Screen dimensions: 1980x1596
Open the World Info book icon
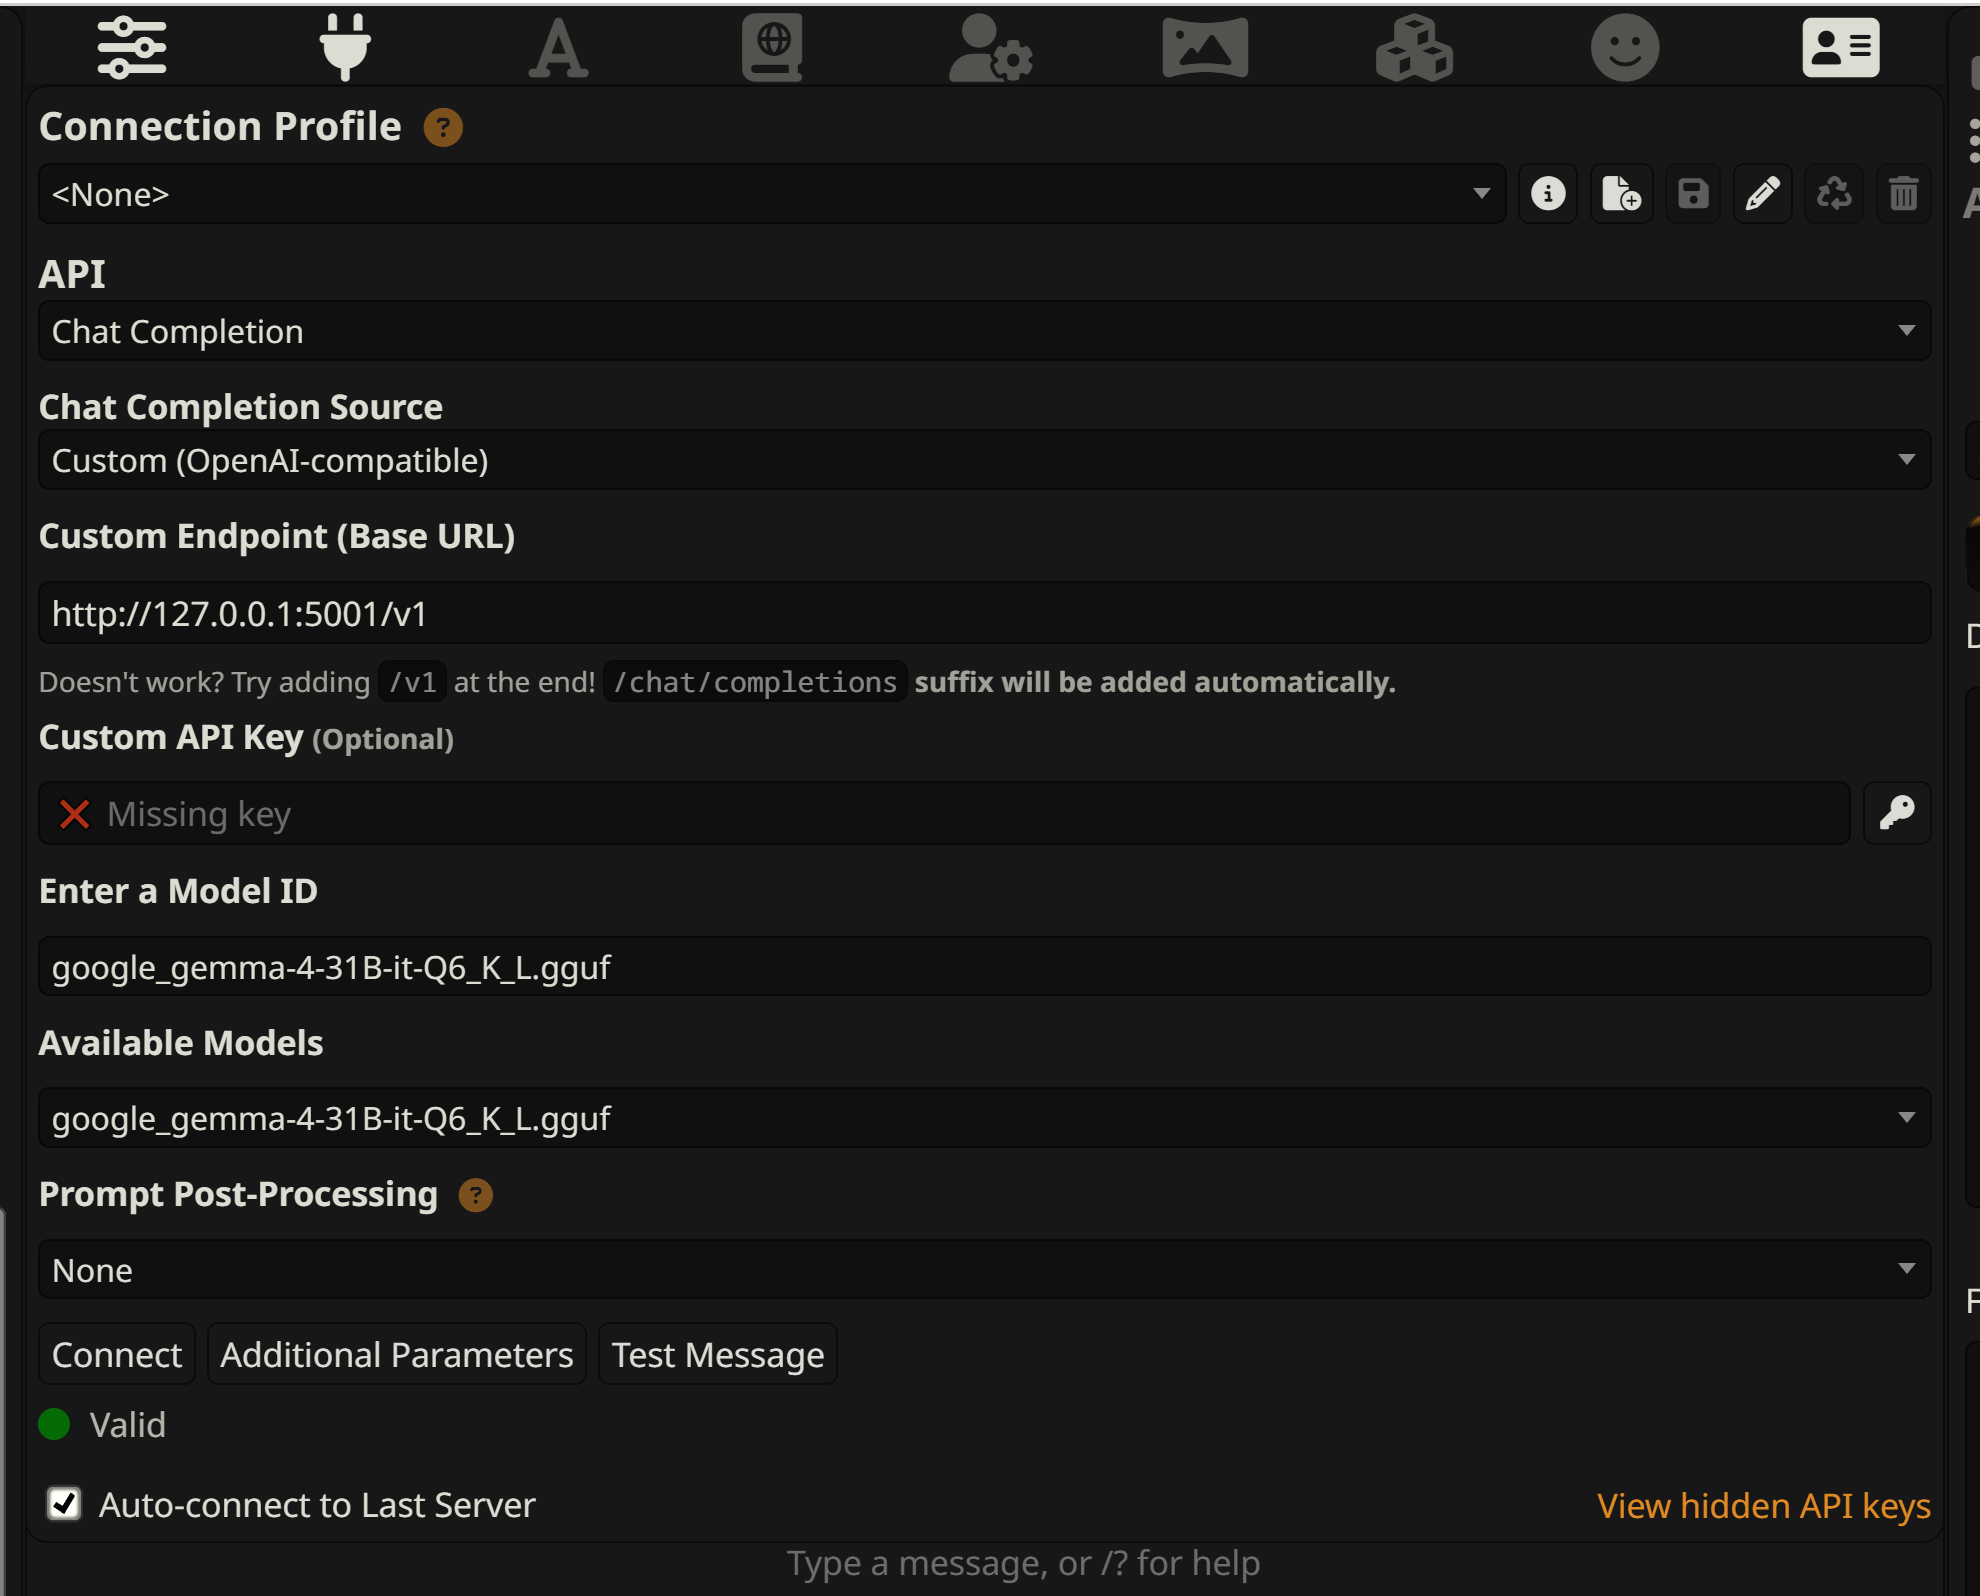point(772,47)
